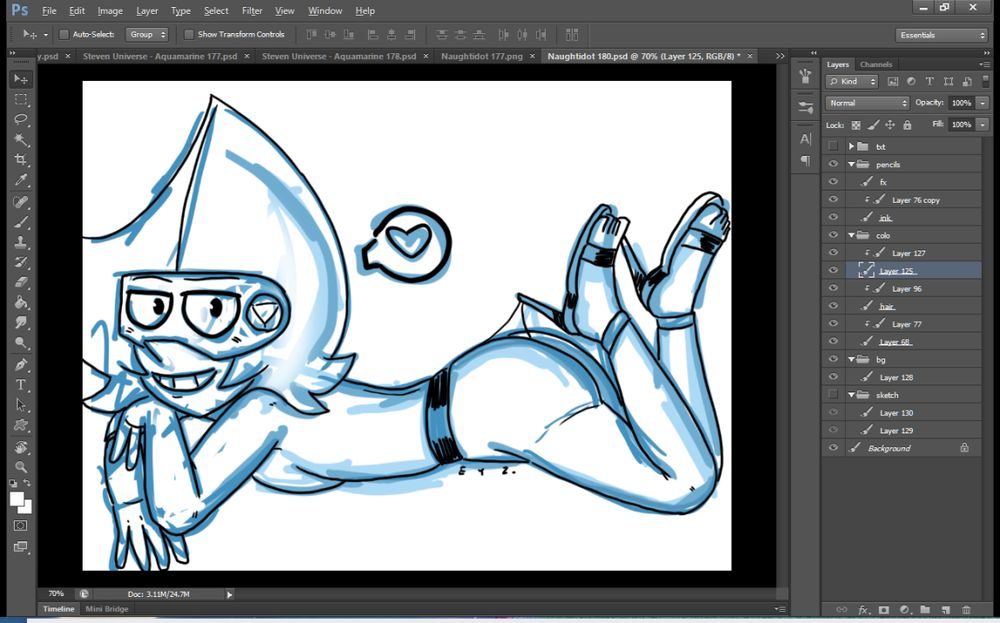The height and width of the screenshot is (623, 1000).
Task: Switch to the Channels tab
Action: [x=876, y=65]
